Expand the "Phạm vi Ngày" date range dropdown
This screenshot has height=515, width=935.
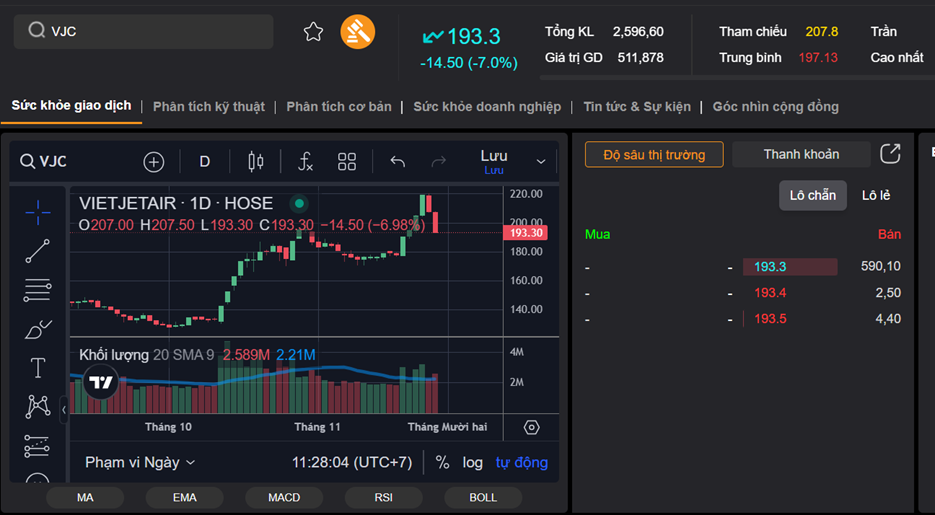[x=140, y=462]
